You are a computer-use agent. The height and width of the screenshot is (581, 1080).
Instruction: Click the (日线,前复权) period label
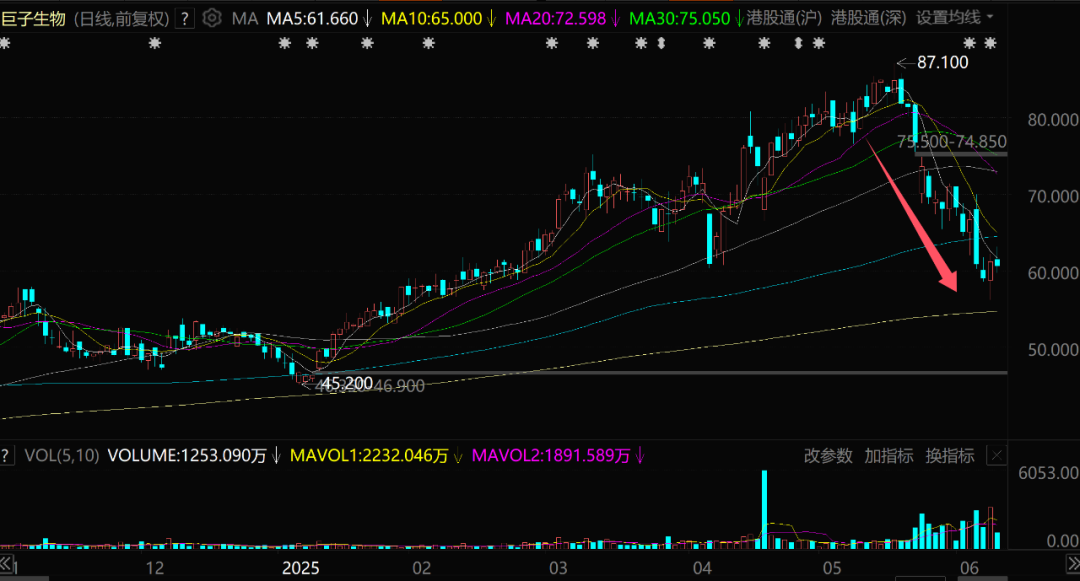tap(121, 19)
